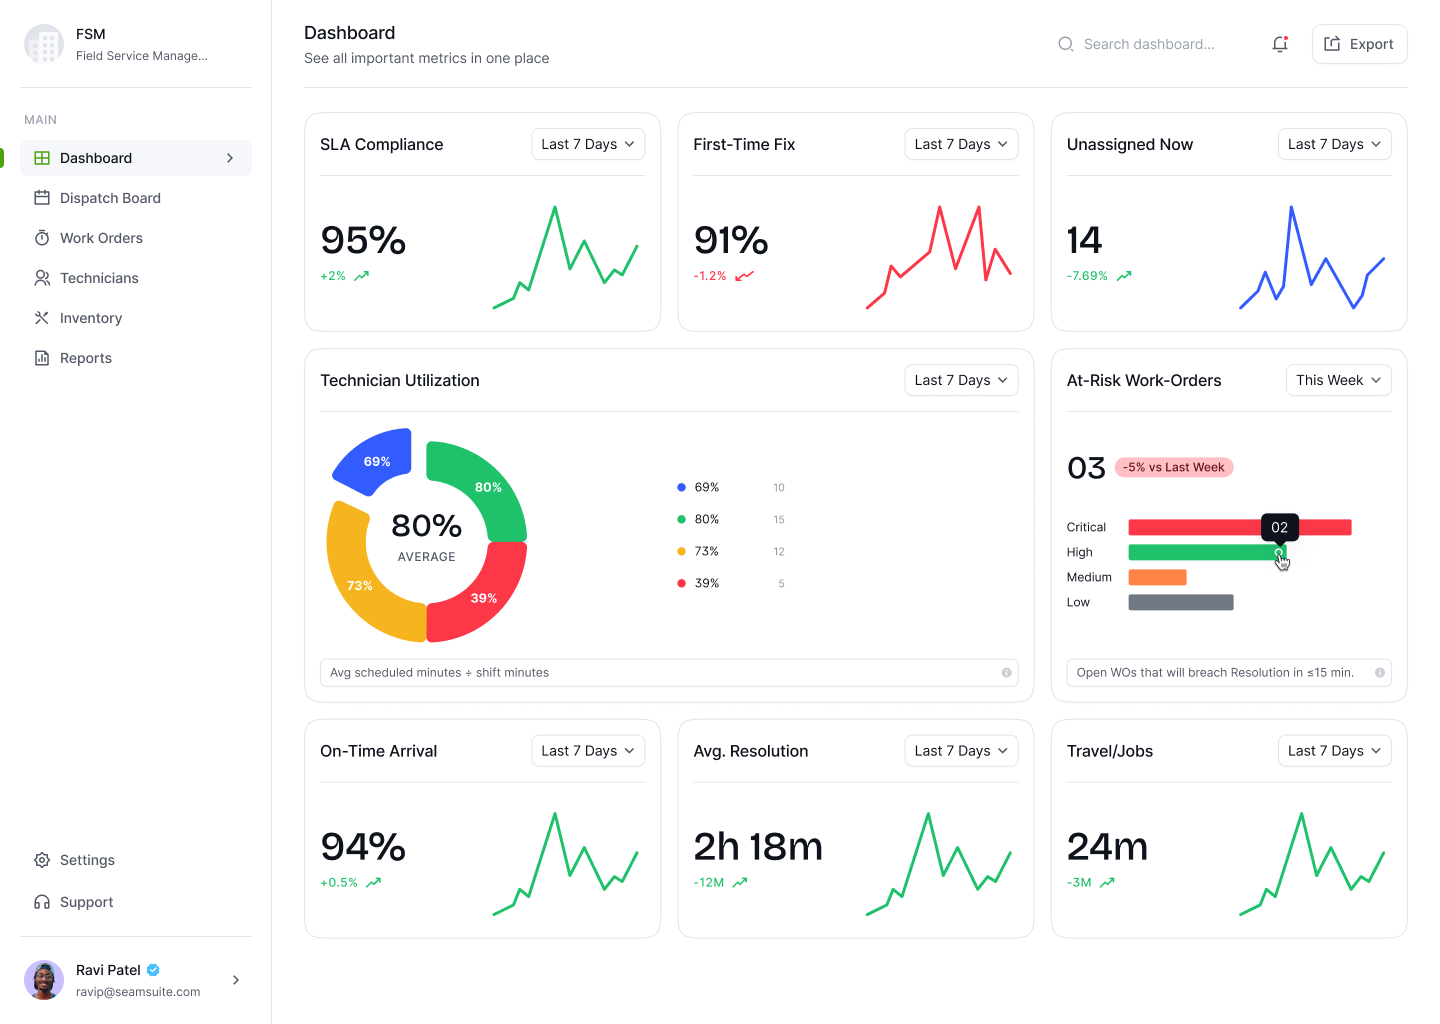
Task: Open Reports from the sidebar icon
Action: 42,358
